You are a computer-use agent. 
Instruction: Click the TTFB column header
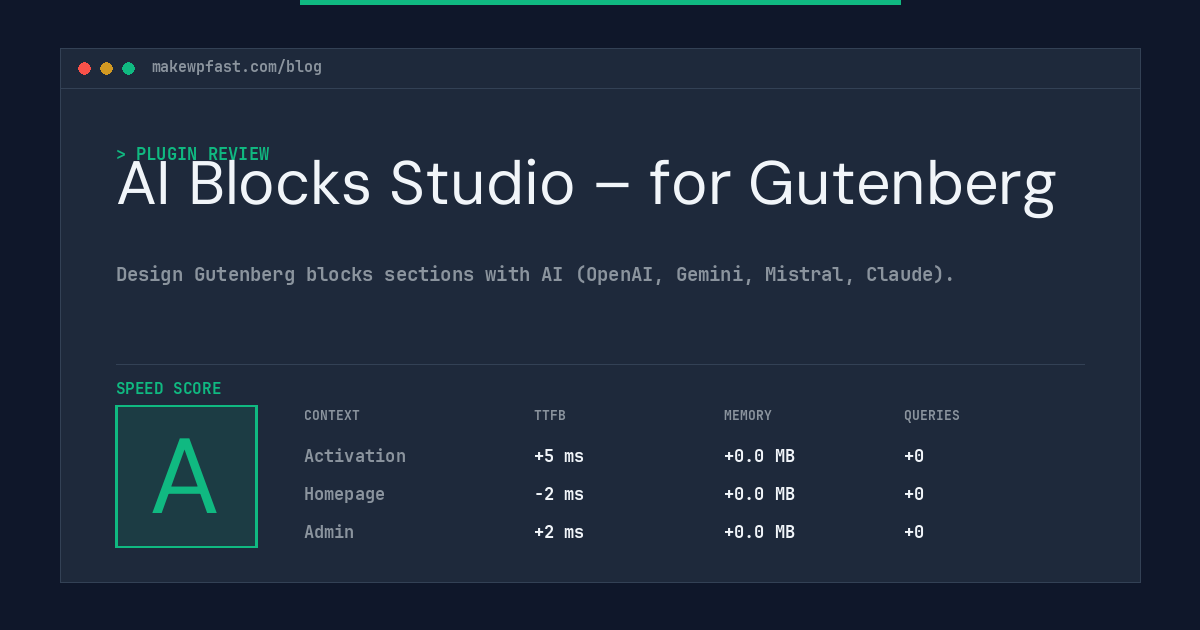click(x=550, y=416)
